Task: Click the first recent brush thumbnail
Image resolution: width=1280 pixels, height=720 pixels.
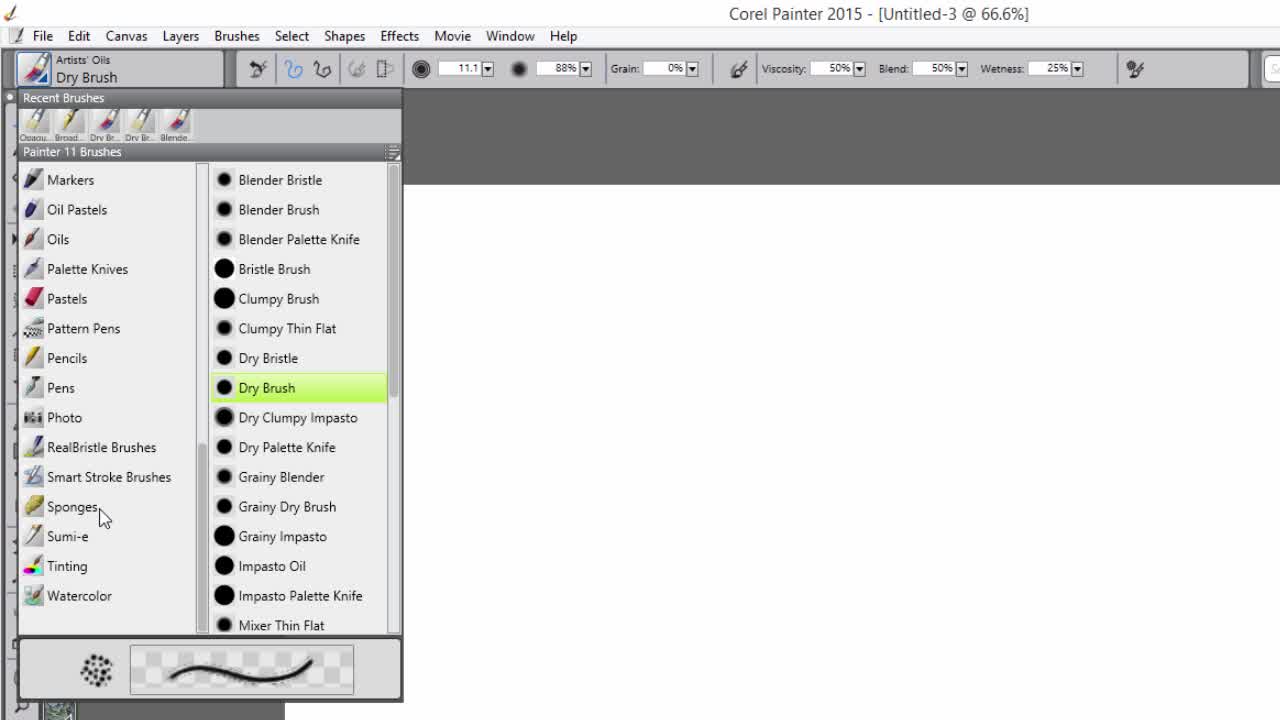Action: coord(35,125)
